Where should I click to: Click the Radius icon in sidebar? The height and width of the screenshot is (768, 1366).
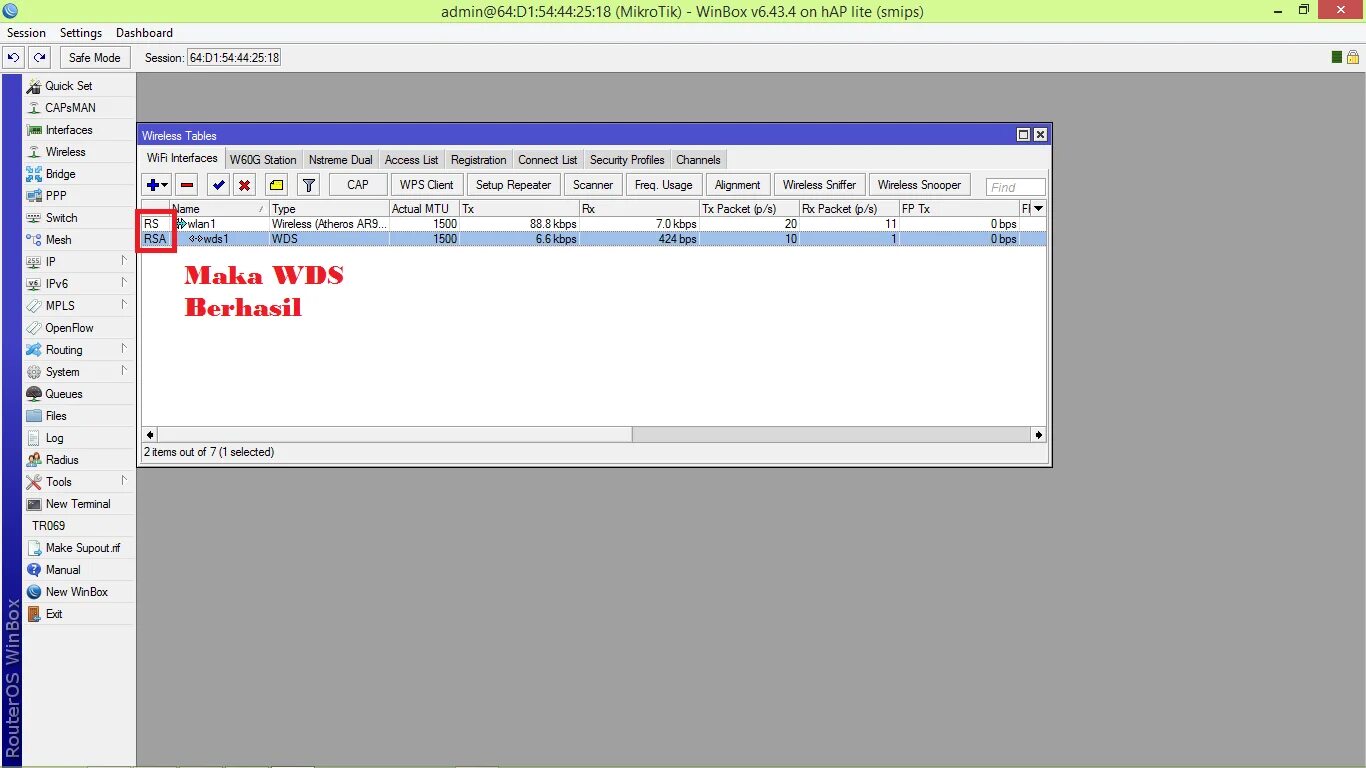34,460
